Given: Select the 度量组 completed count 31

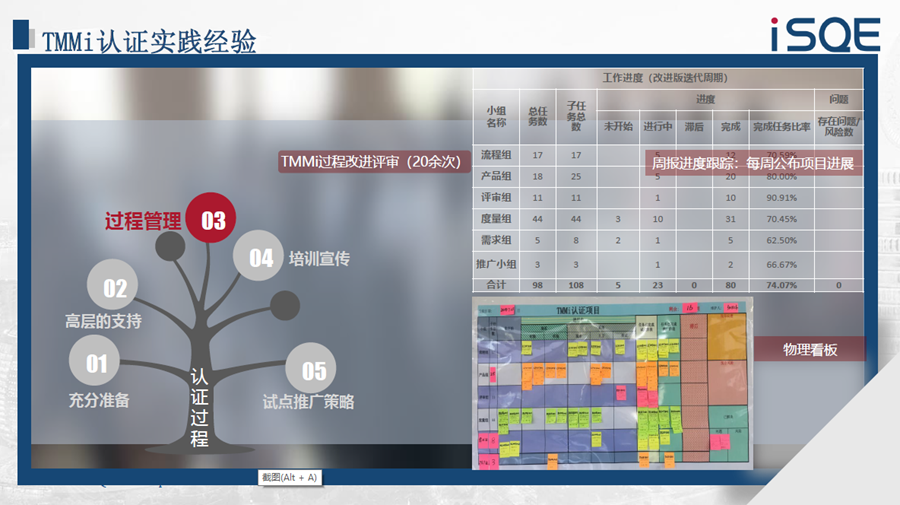Looking at the screenshot, I should (x=730, y=219).
